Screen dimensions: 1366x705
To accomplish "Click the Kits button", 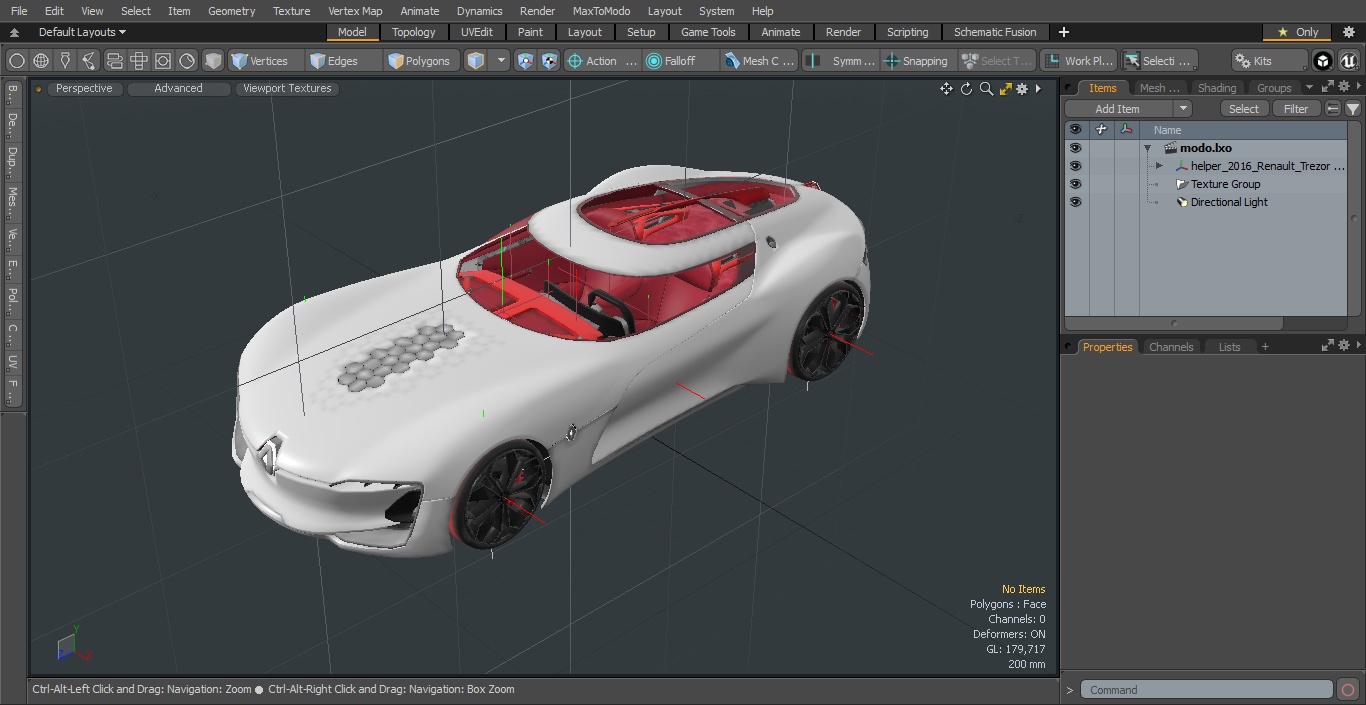I will point(1269,61).
